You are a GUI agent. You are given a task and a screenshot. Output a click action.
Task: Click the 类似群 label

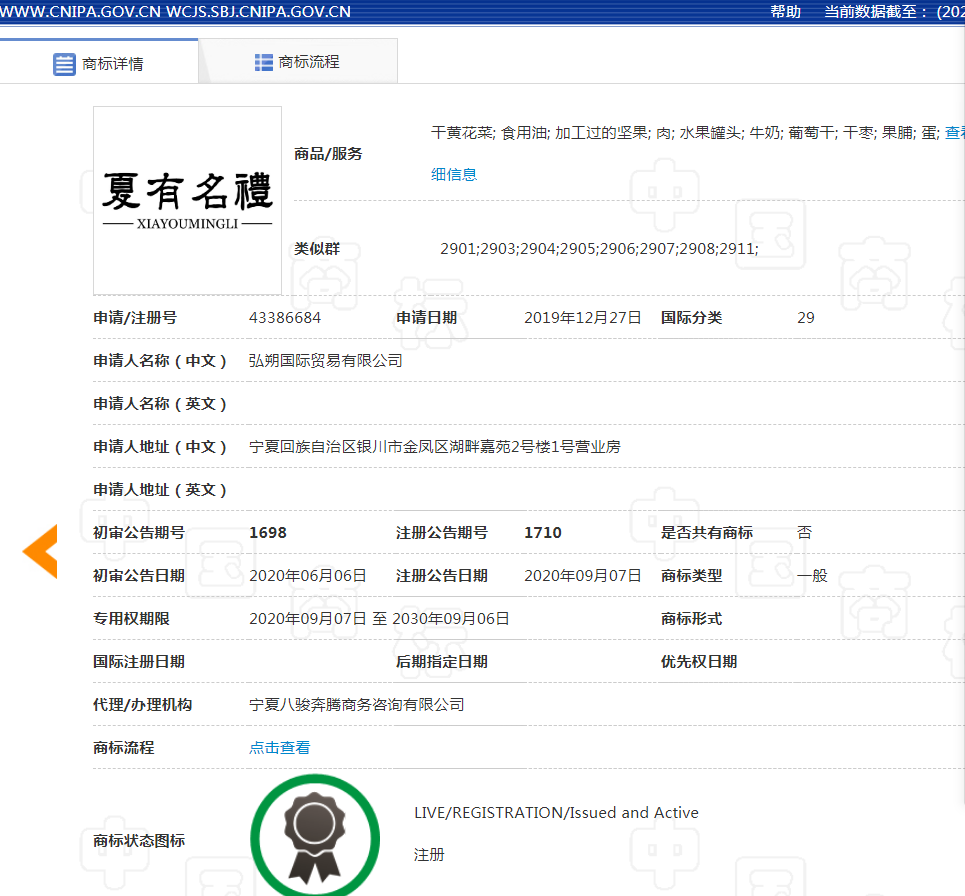click(317, 249)
